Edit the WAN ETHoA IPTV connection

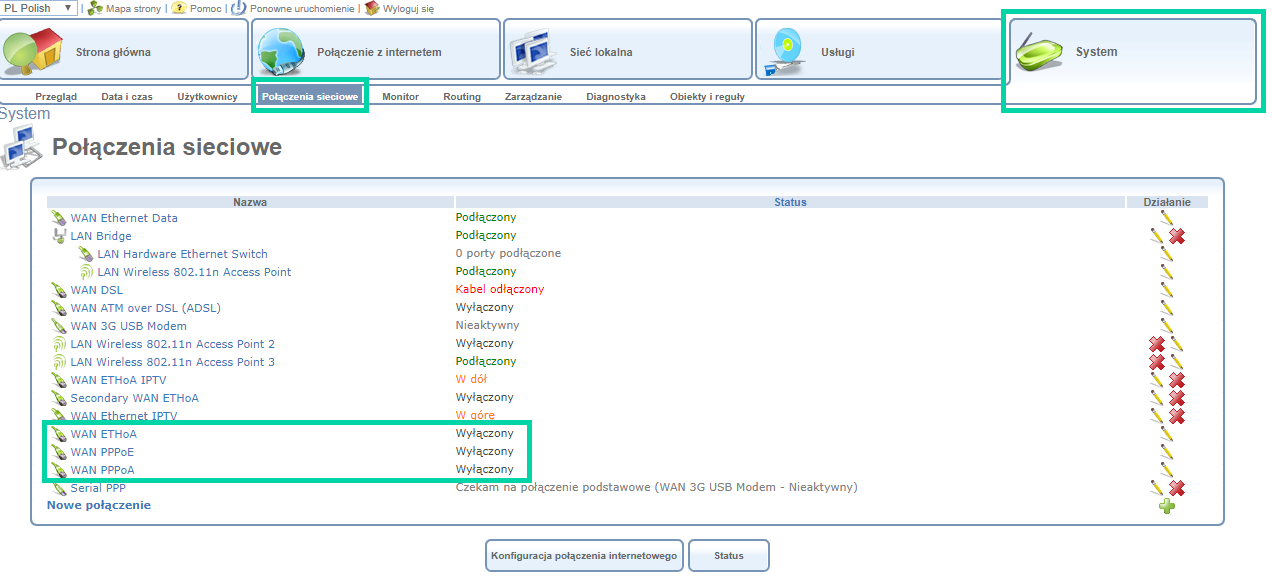coord(1157,380)
